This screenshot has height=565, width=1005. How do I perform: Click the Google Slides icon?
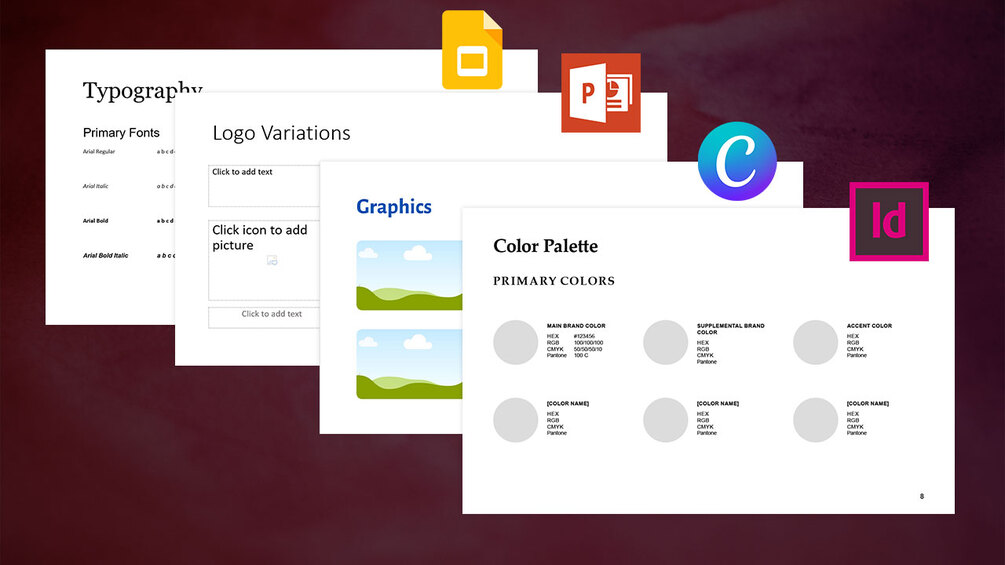coord(472,50)
